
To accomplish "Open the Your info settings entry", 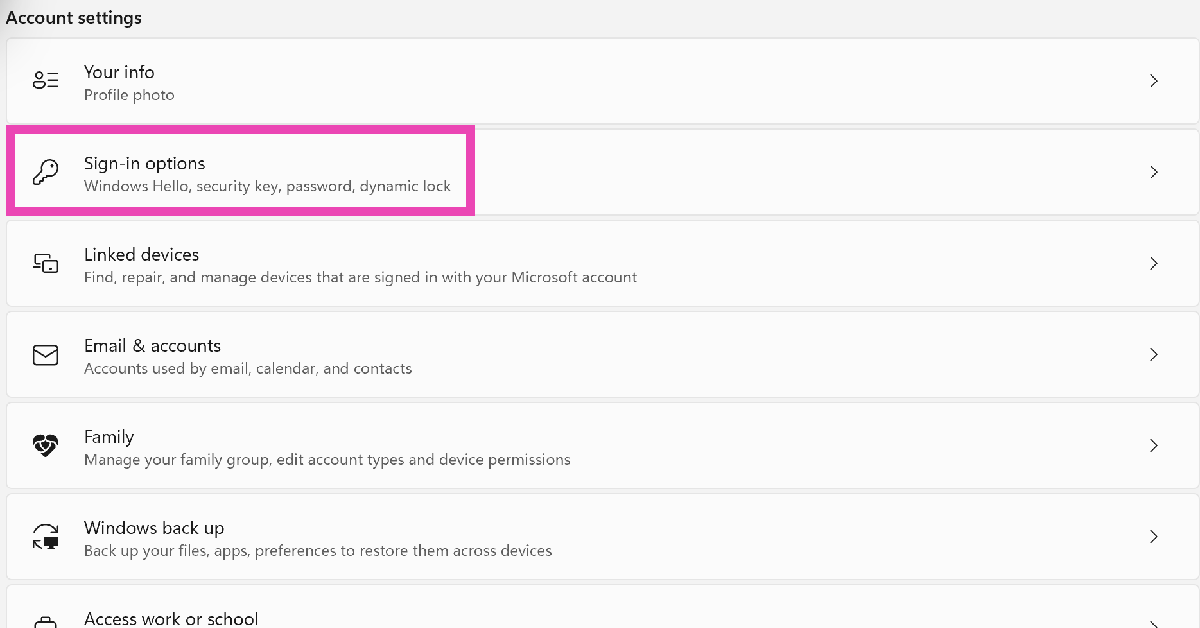I will tap(119, 72).
